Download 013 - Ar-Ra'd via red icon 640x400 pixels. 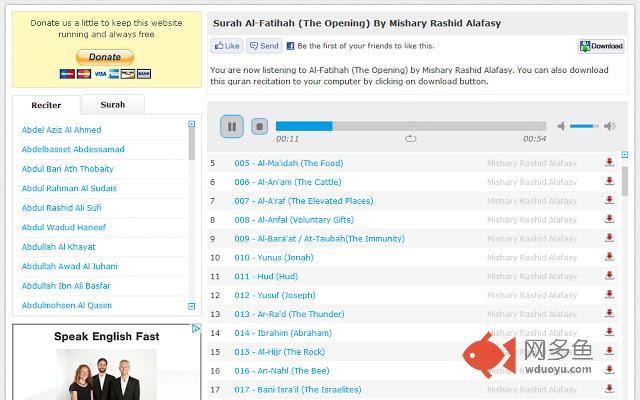coord(609,313)
